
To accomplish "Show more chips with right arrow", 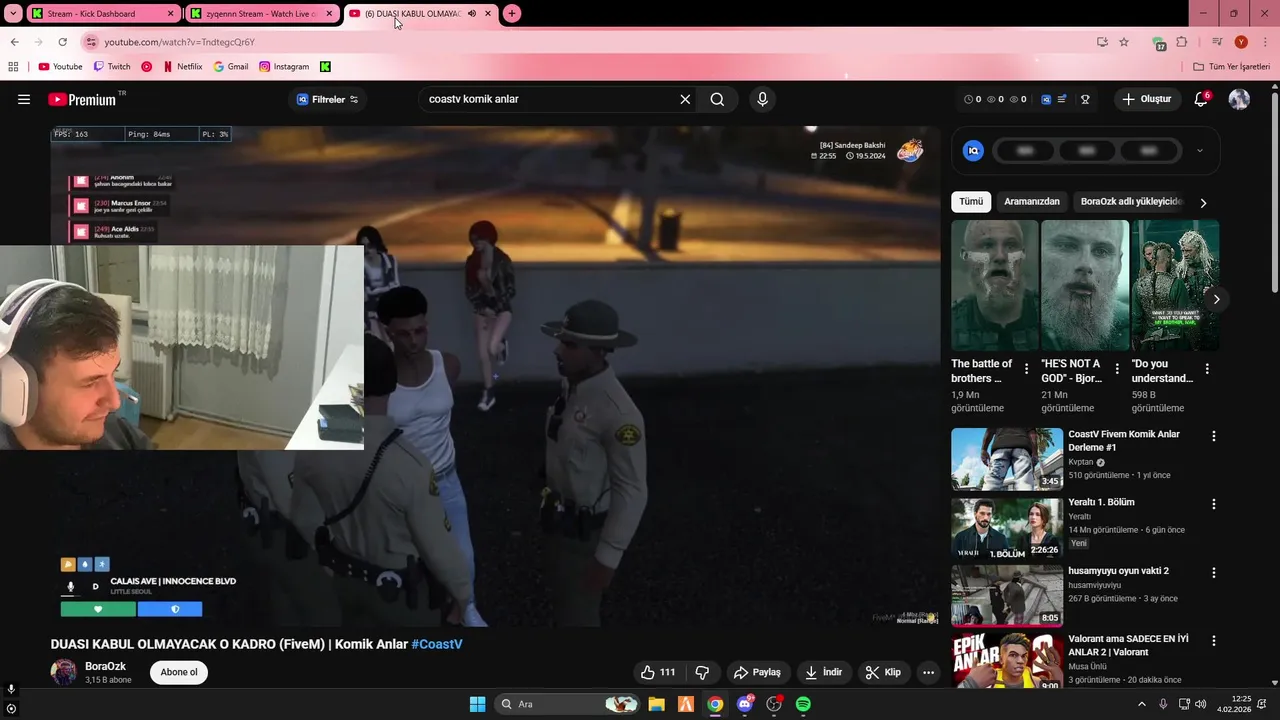I will pos(1203,203).
